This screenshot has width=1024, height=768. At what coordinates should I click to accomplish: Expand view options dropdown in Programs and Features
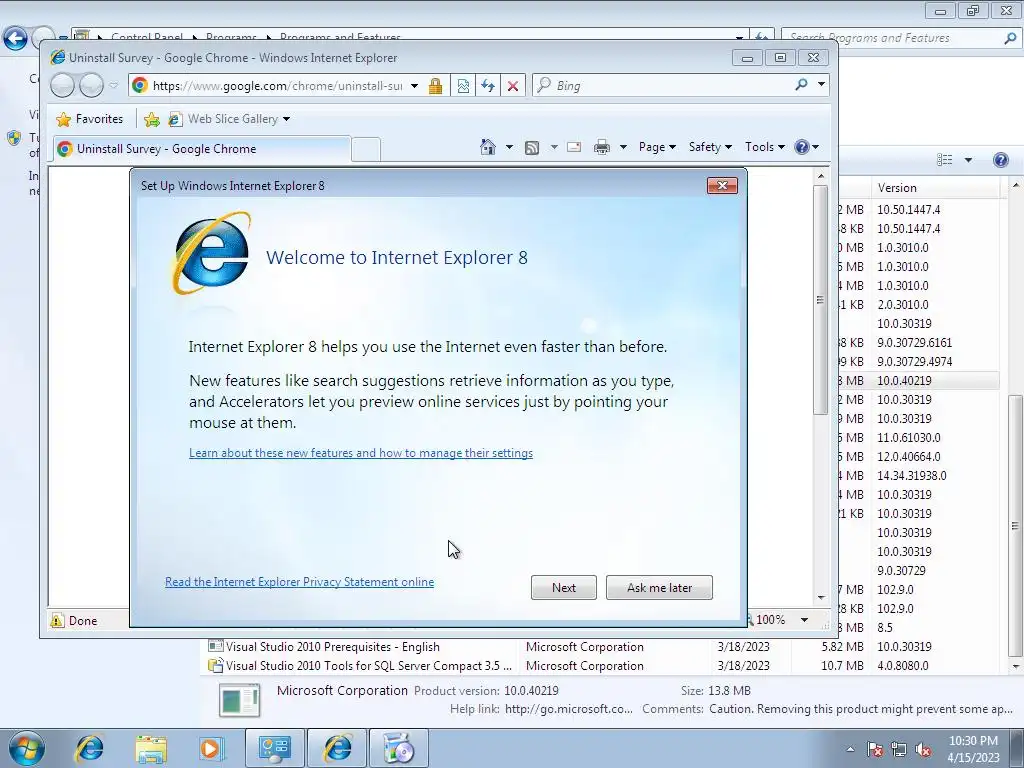pos(968,160)
